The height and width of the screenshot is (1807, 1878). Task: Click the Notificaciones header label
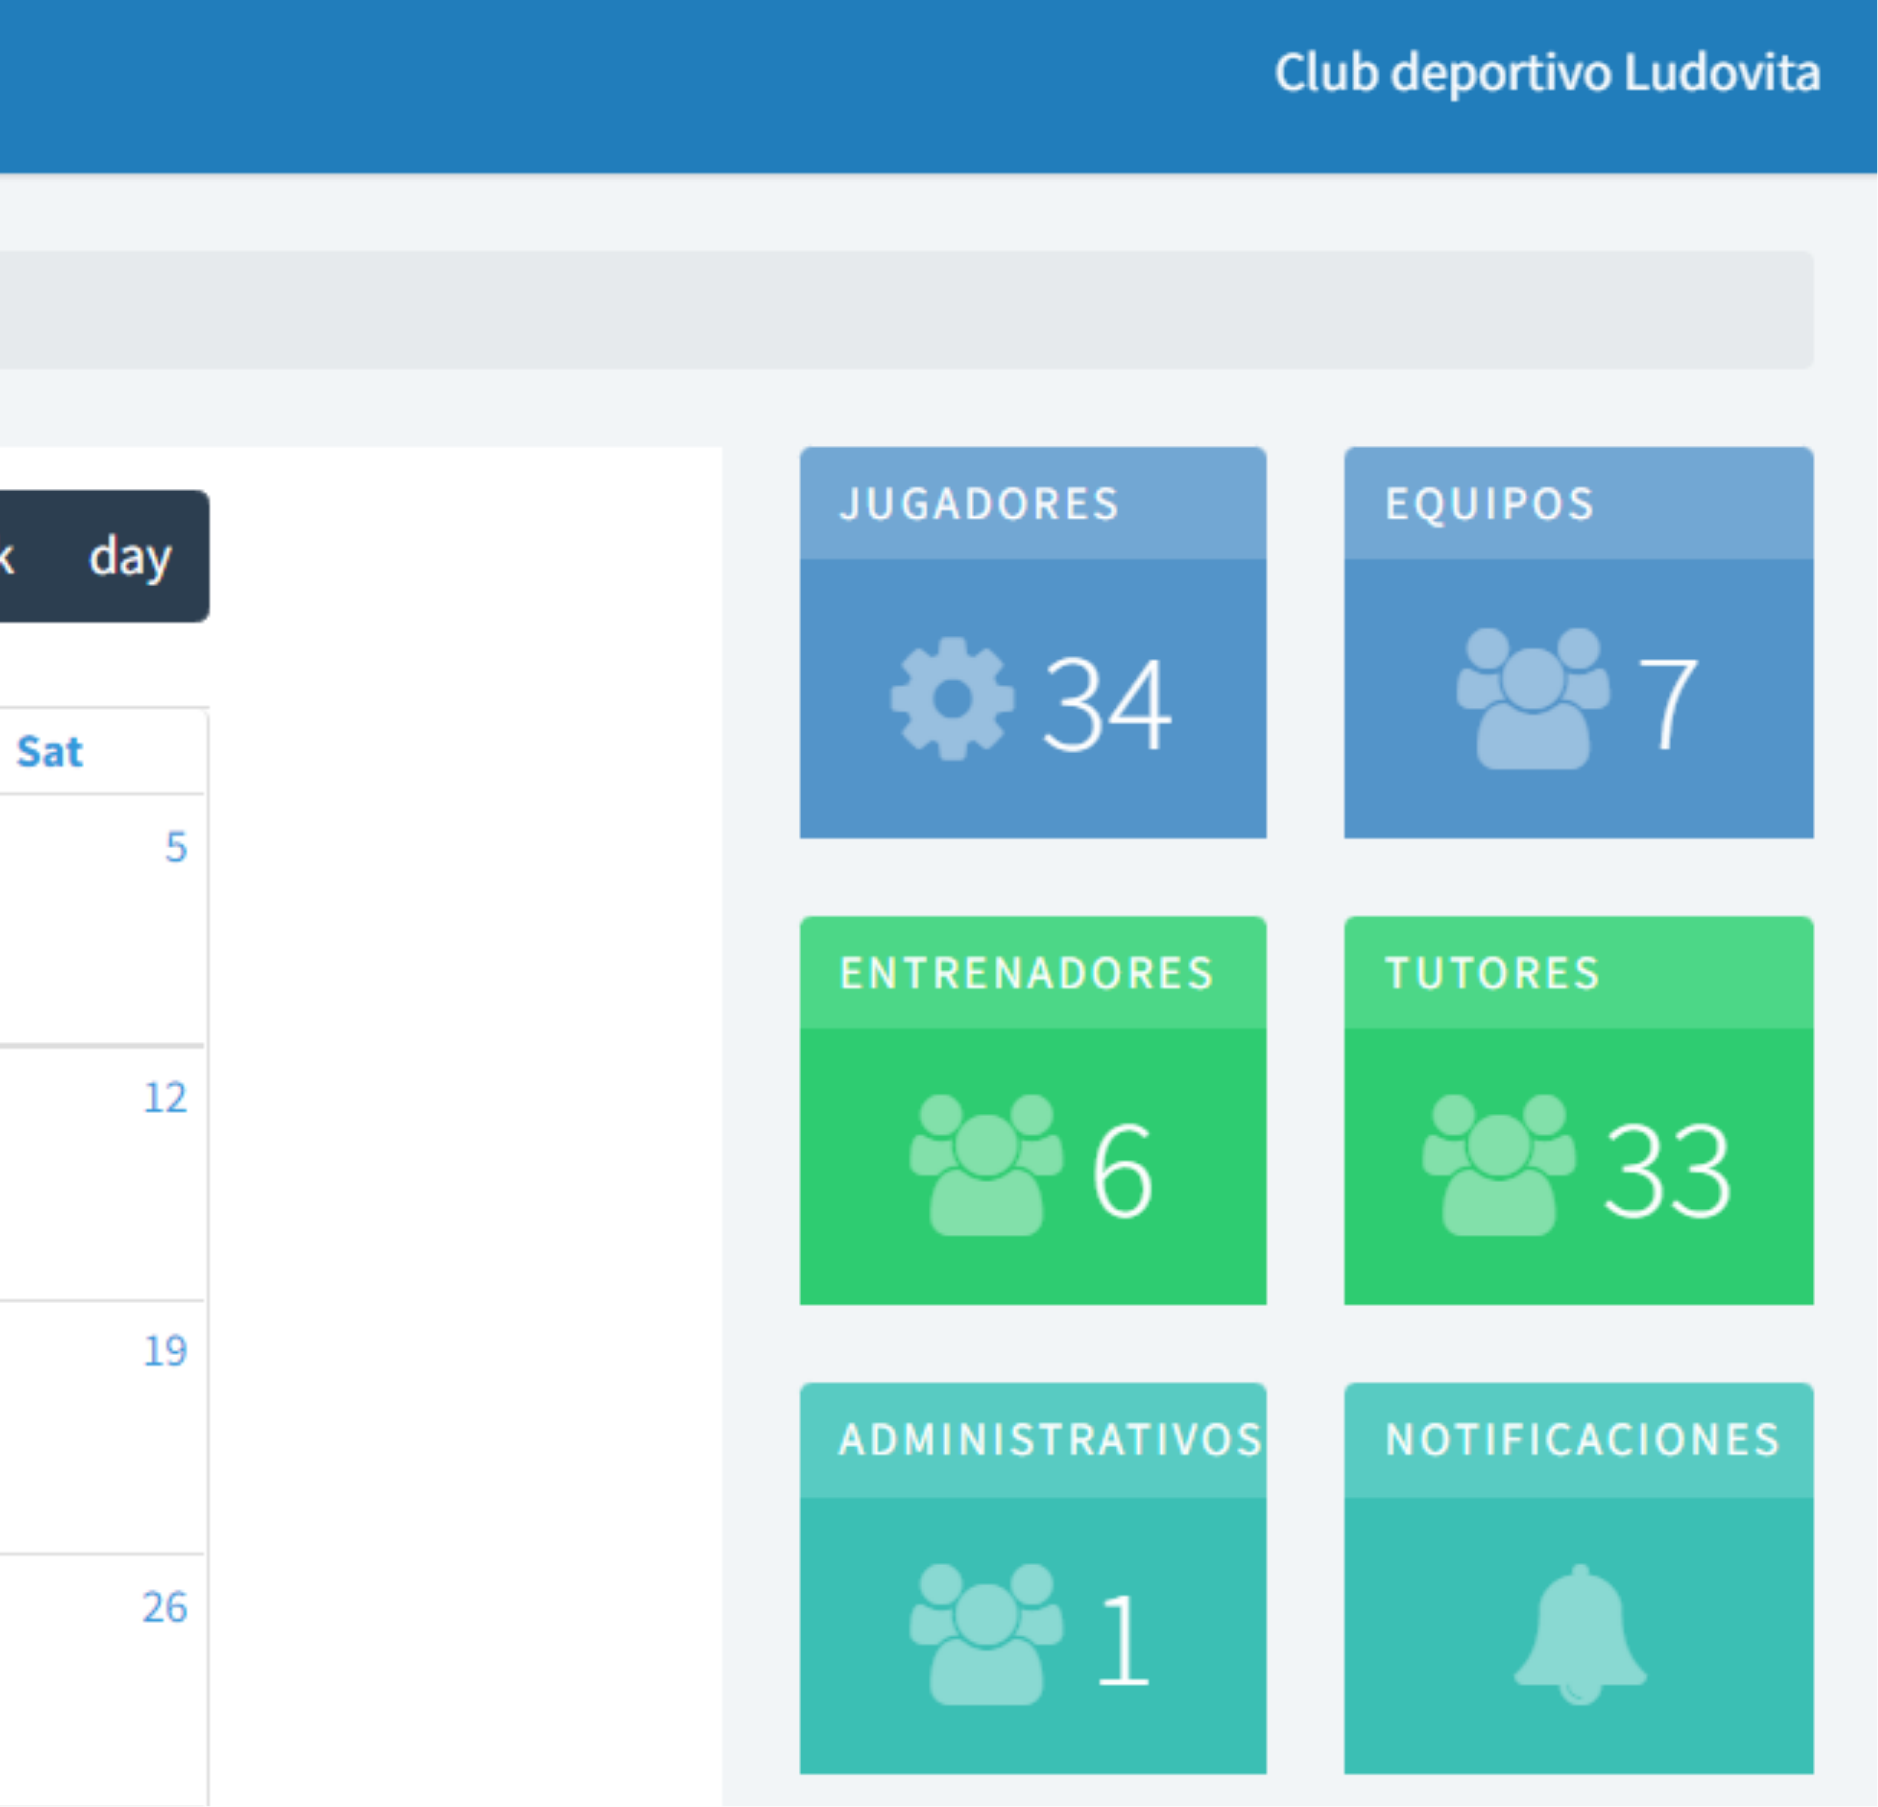[1582, 1440]
